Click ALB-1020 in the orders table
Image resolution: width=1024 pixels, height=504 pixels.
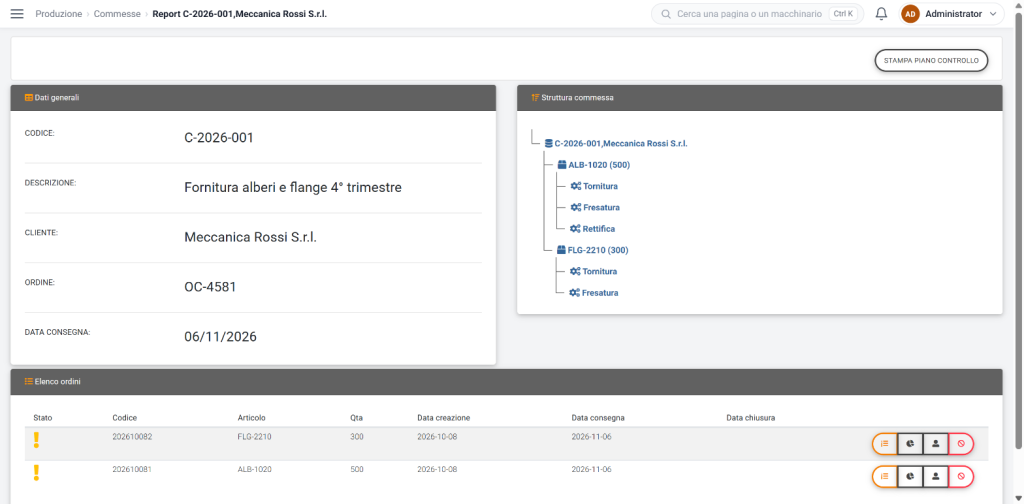click(255, 469)
